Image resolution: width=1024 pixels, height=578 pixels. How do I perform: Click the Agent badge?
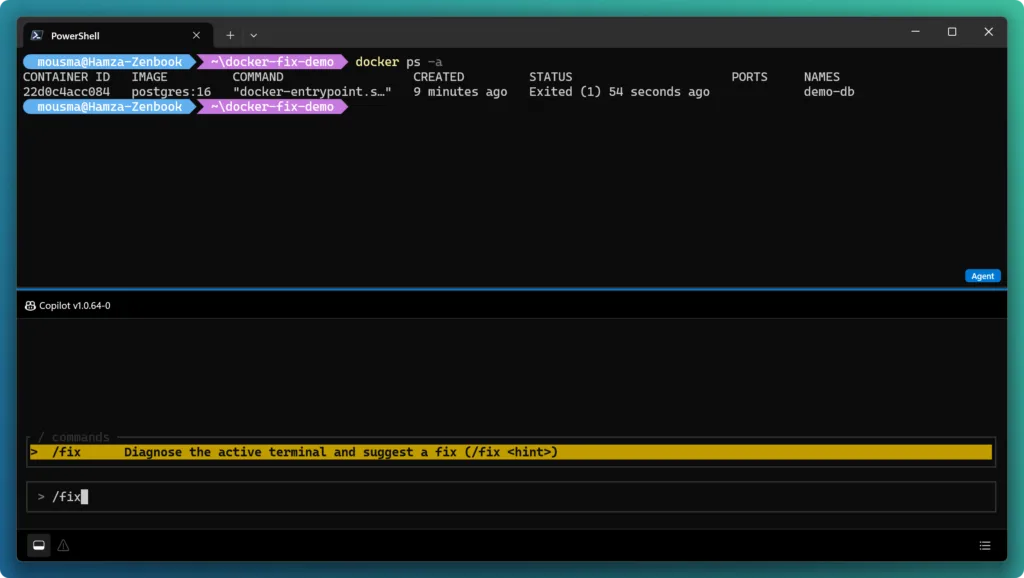(x=982, y=276)
